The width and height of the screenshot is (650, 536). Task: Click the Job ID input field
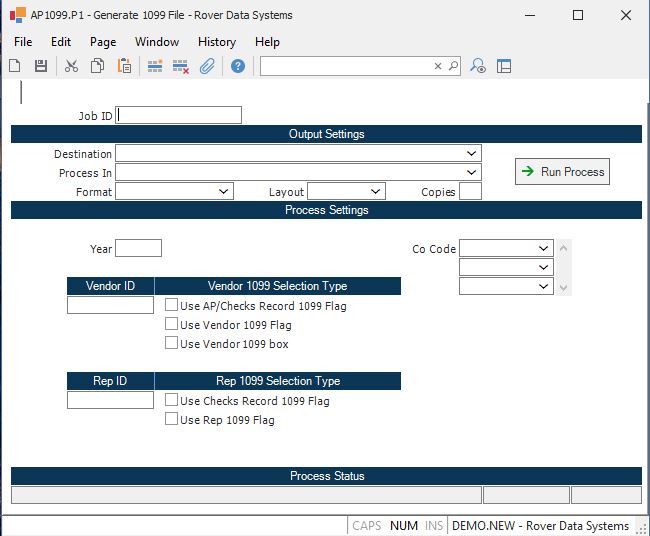pyautogui.click(x=179, y=115)
